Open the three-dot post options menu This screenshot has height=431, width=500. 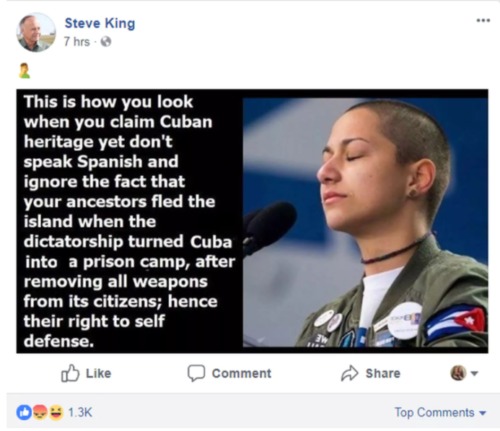[483, 21]
